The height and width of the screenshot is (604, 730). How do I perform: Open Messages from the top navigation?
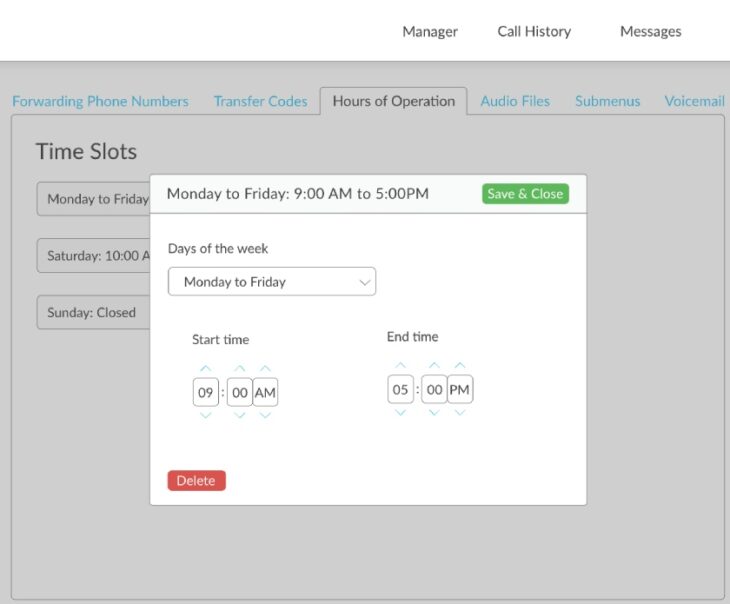pos(650,31)
